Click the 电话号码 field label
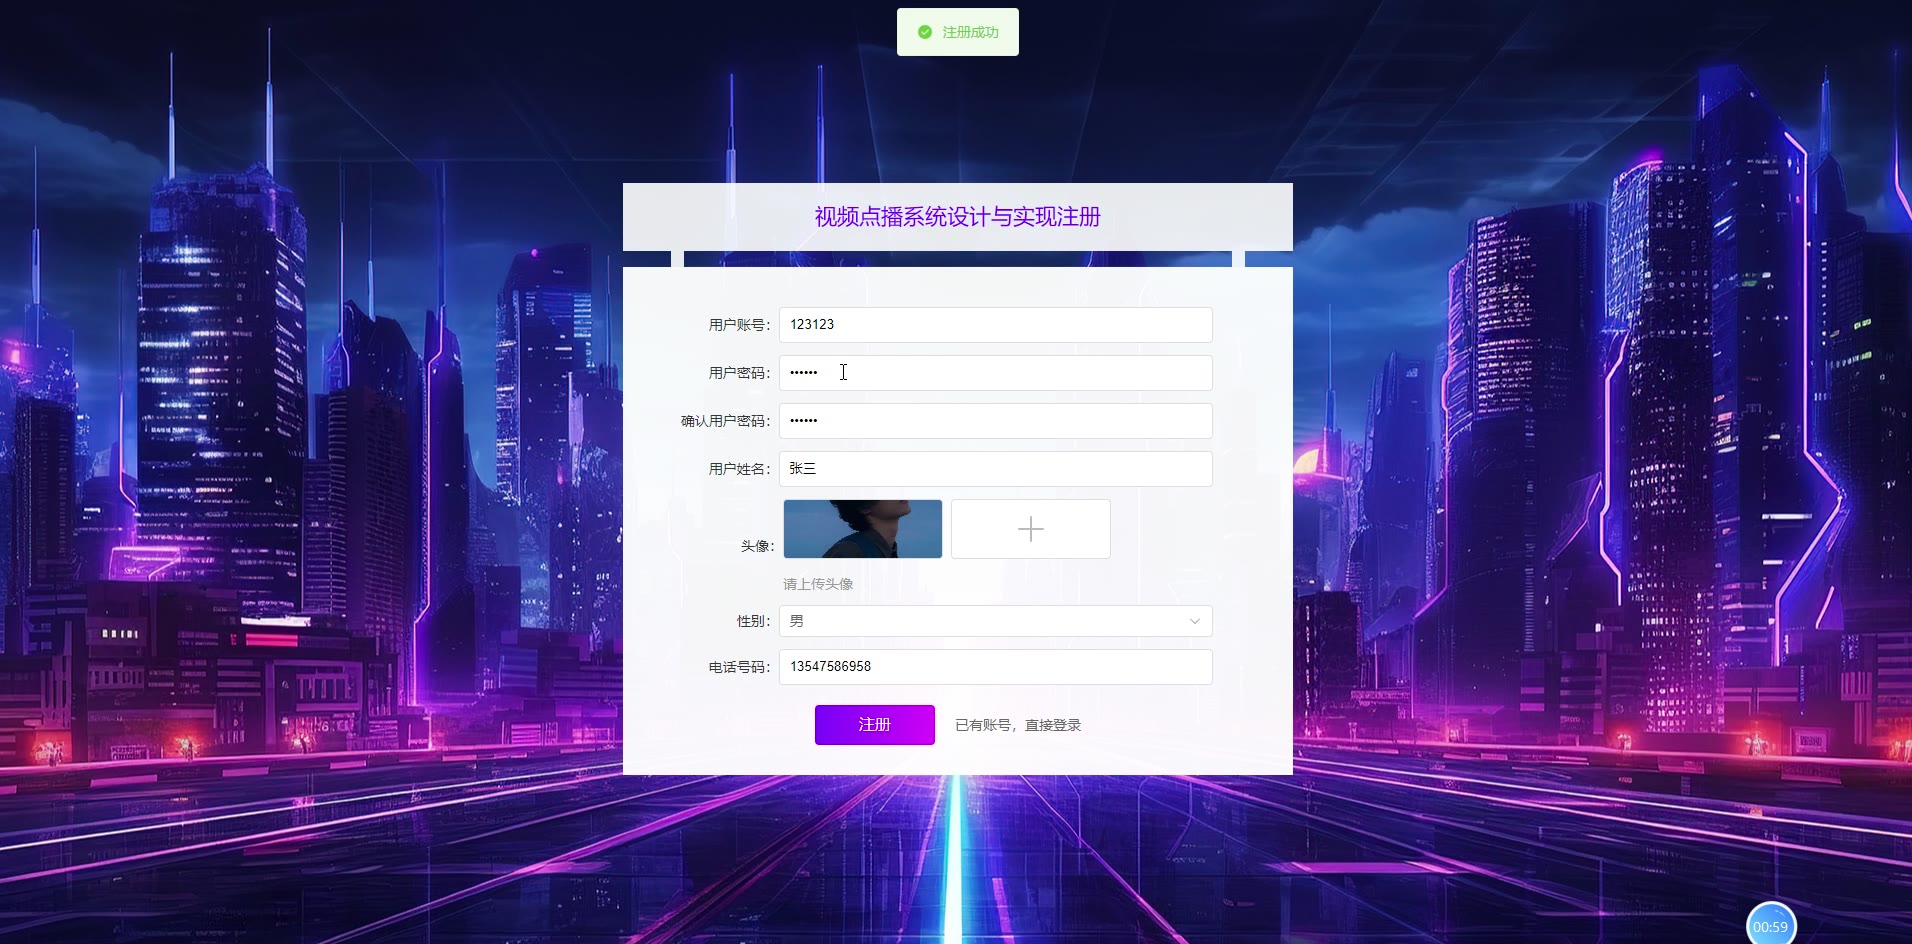The image size is (1912, 944). [x=740, y=667]
